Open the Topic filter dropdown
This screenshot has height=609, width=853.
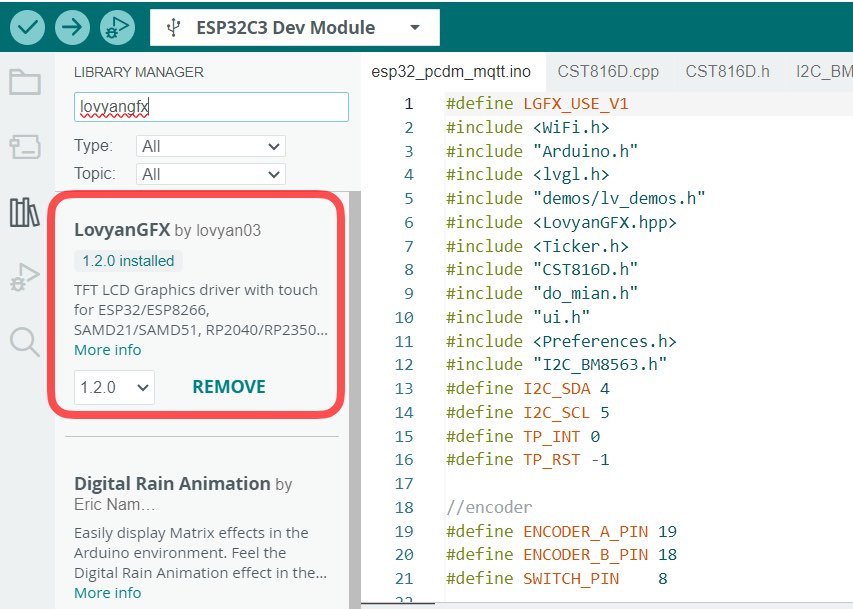pos(211,174)
